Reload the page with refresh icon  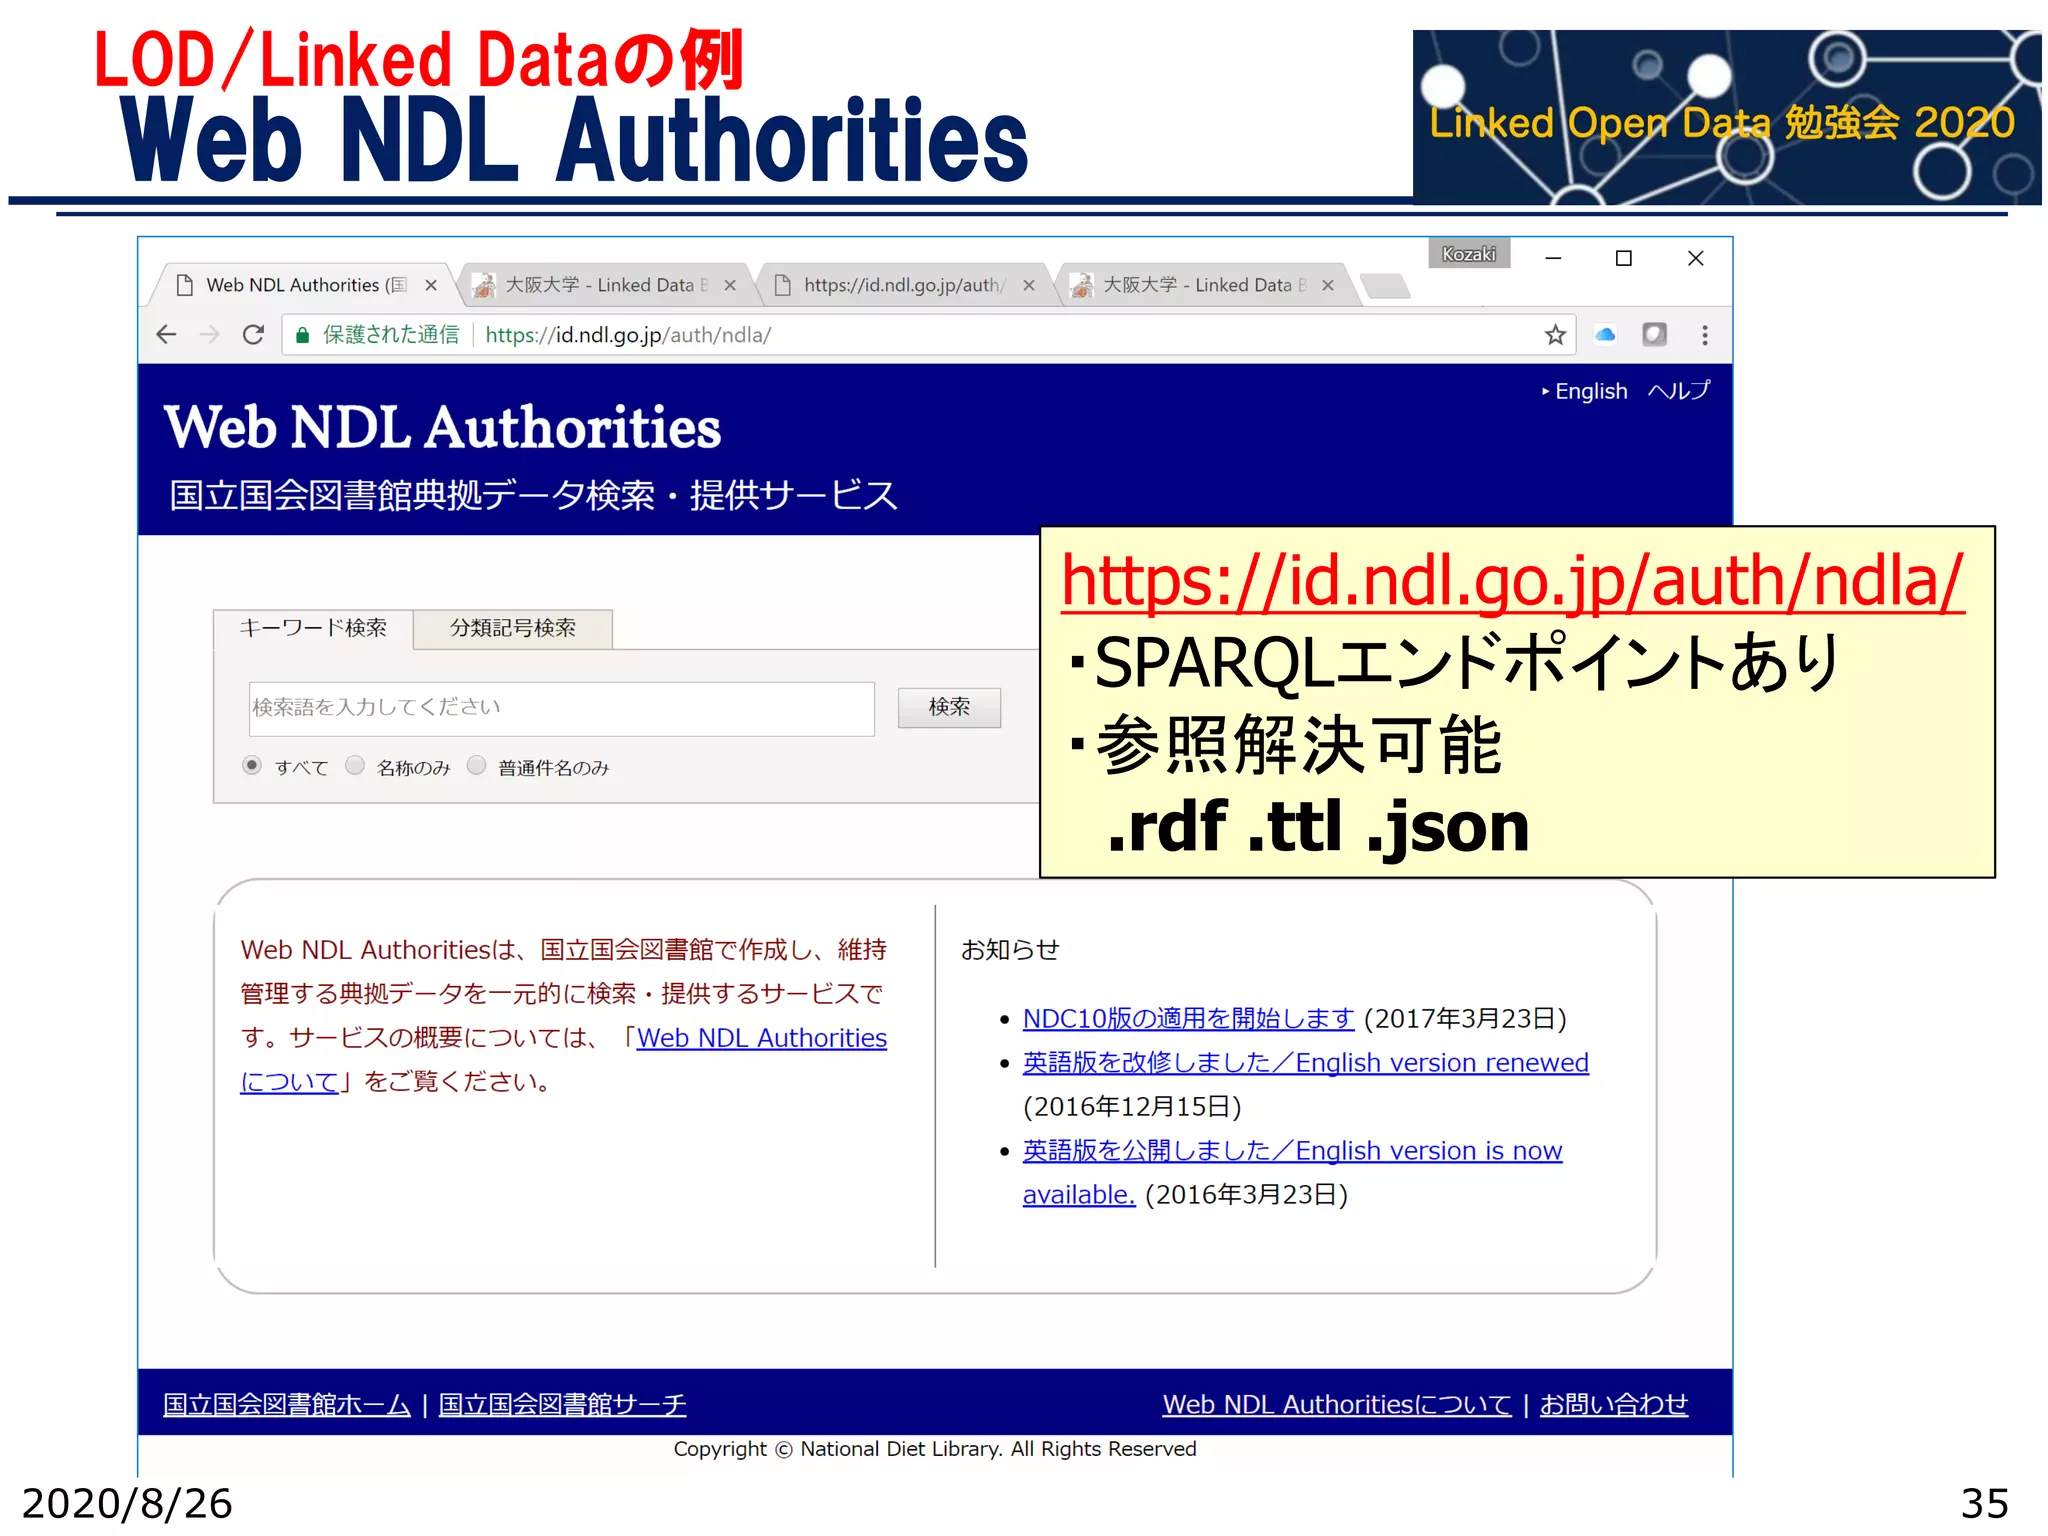pos(253,335)
